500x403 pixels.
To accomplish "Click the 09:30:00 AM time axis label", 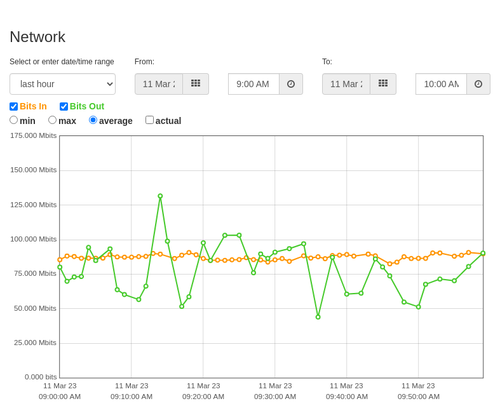I will click(275, 397).
